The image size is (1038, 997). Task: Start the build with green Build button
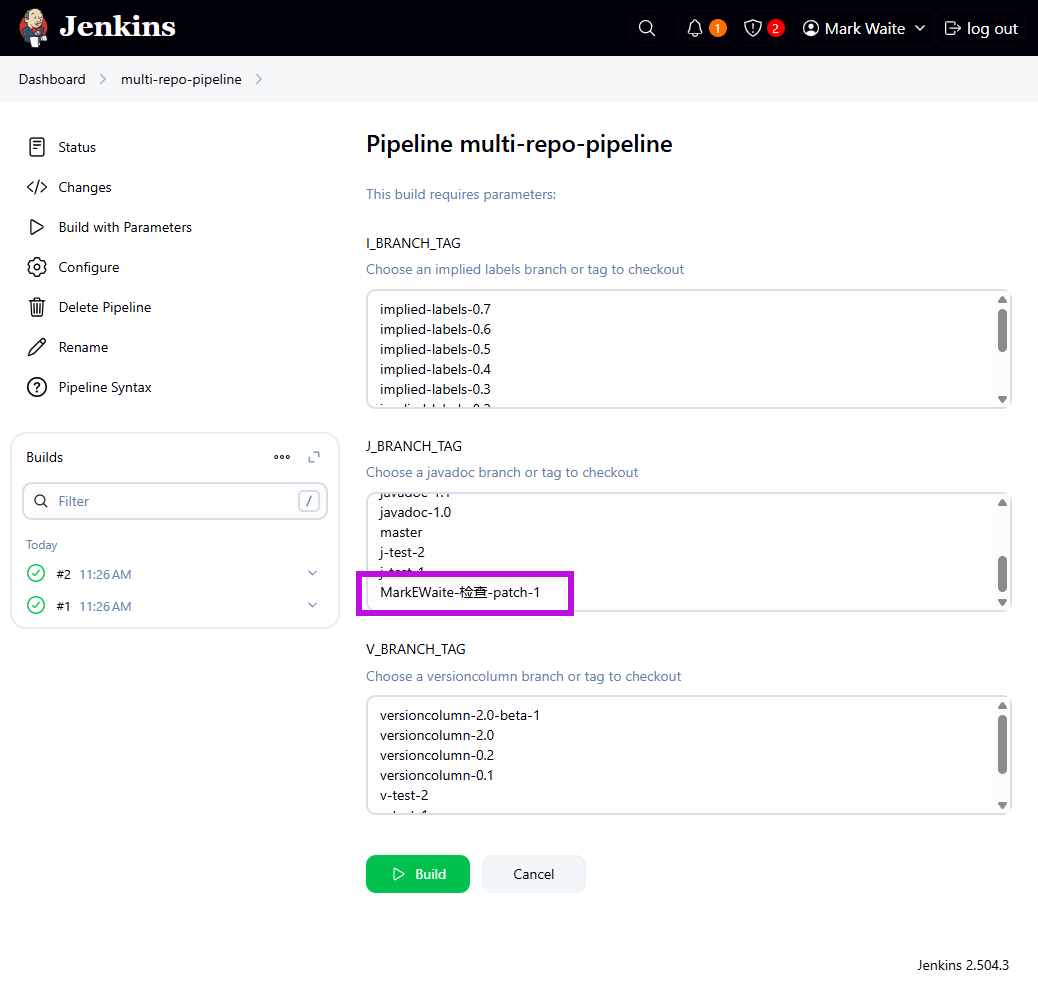(418, 874)
